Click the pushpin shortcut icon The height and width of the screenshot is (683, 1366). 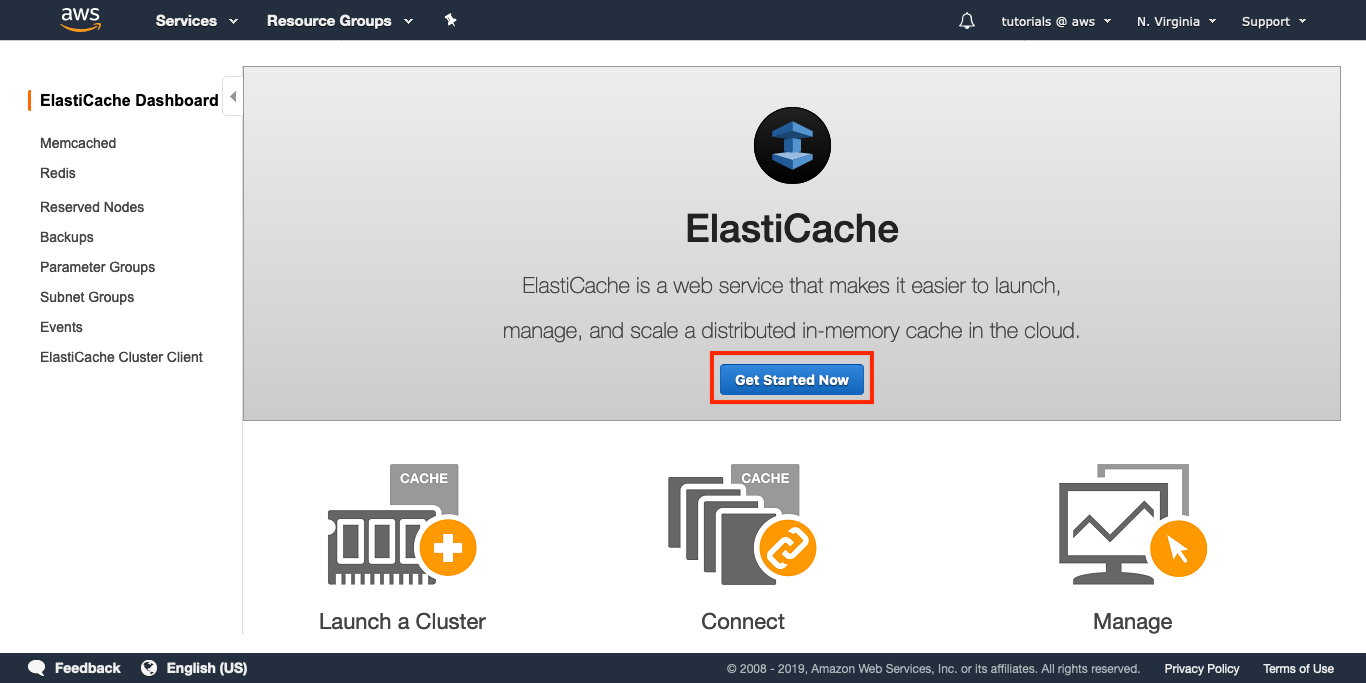point(450,20)
